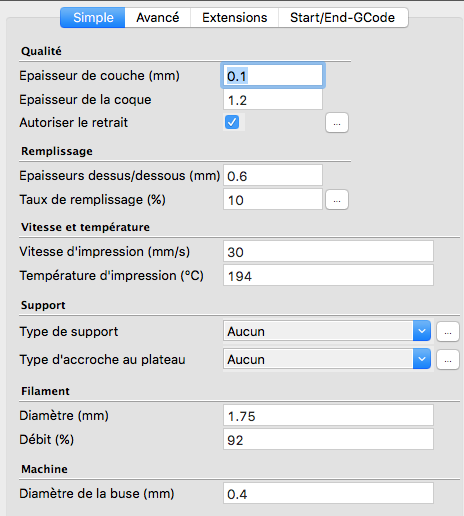
Task: Open platform adhesion ellipsis settings button
Action: click(448, 359)
